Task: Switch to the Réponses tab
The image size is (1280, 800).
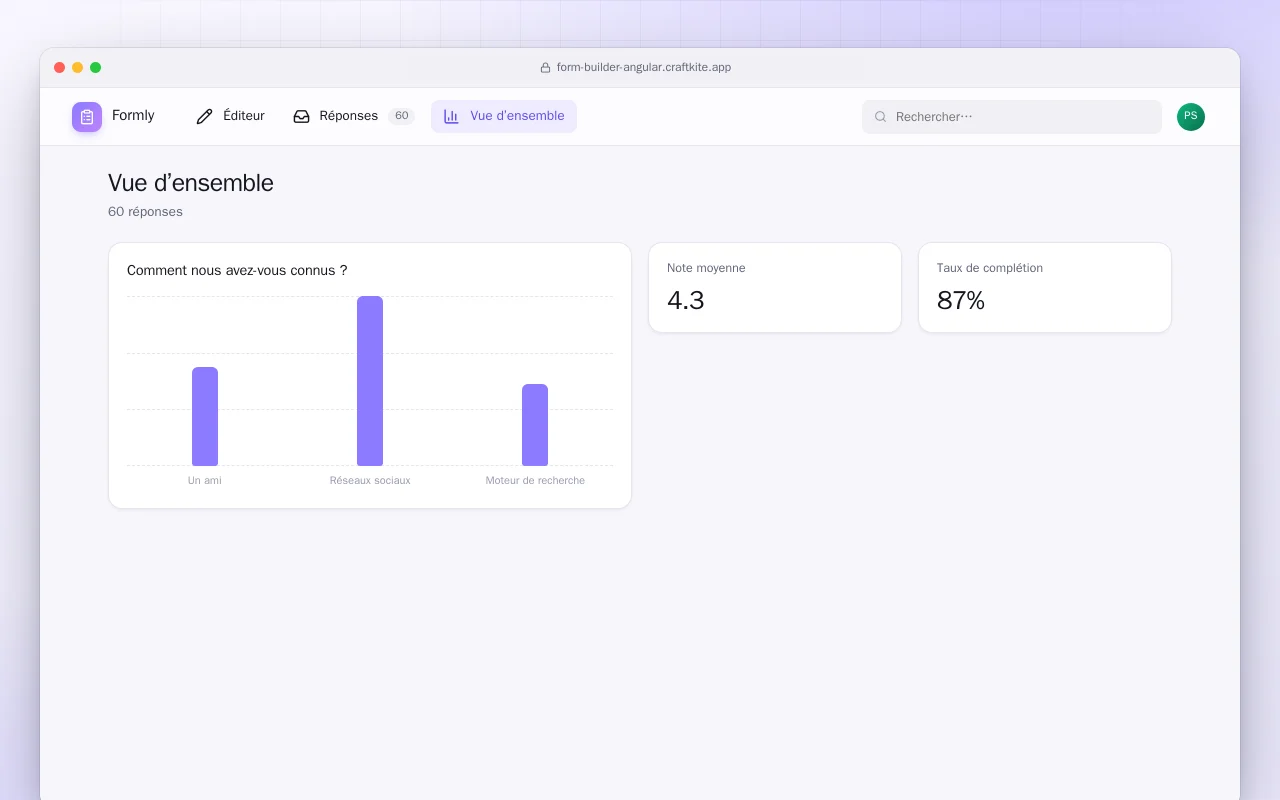Action: click(x=353, y=116)
